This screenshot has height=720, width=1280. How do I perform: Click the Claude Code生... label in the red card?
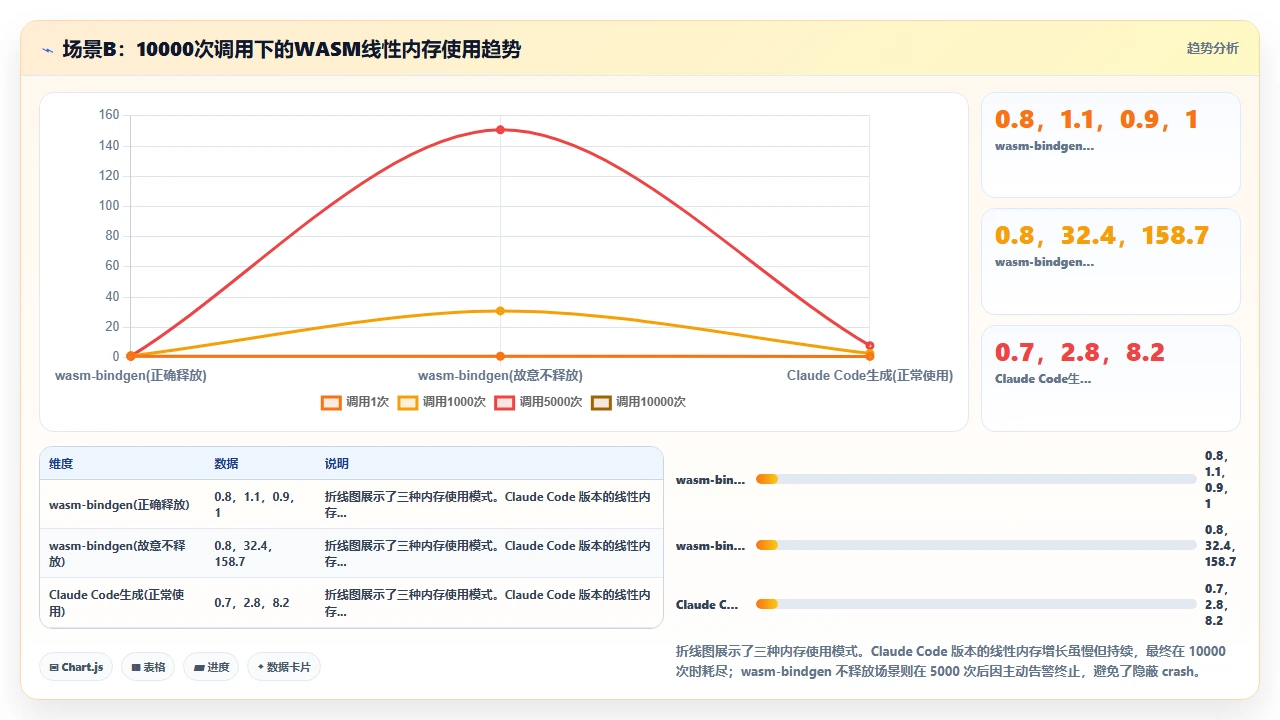coord(1043,379)
